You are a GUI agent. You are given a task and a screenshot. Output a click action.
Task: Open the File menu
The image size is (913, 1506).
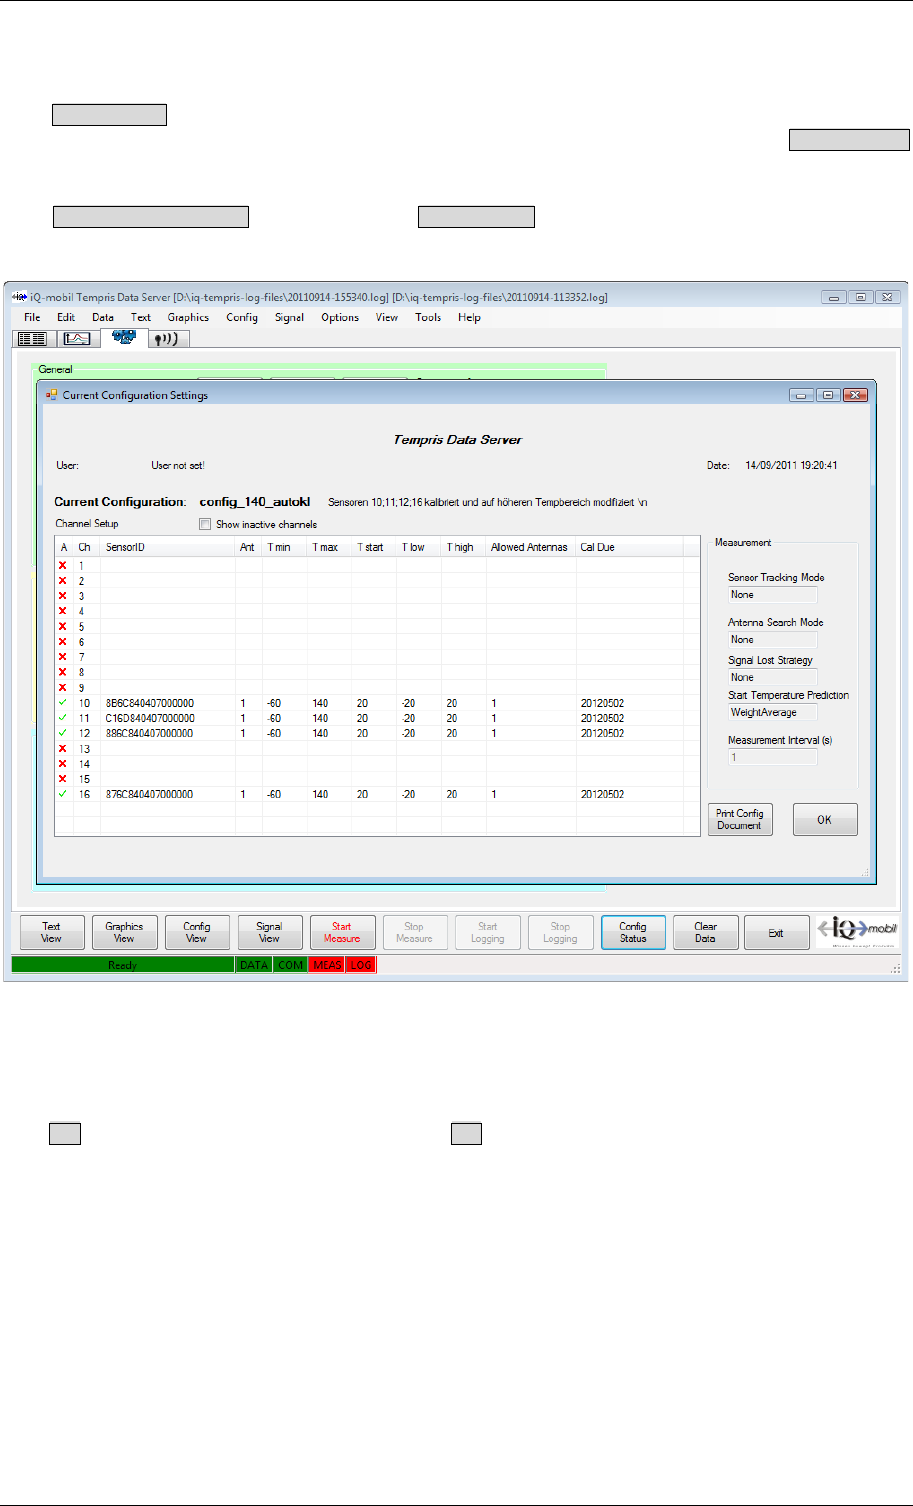(32, 317)
